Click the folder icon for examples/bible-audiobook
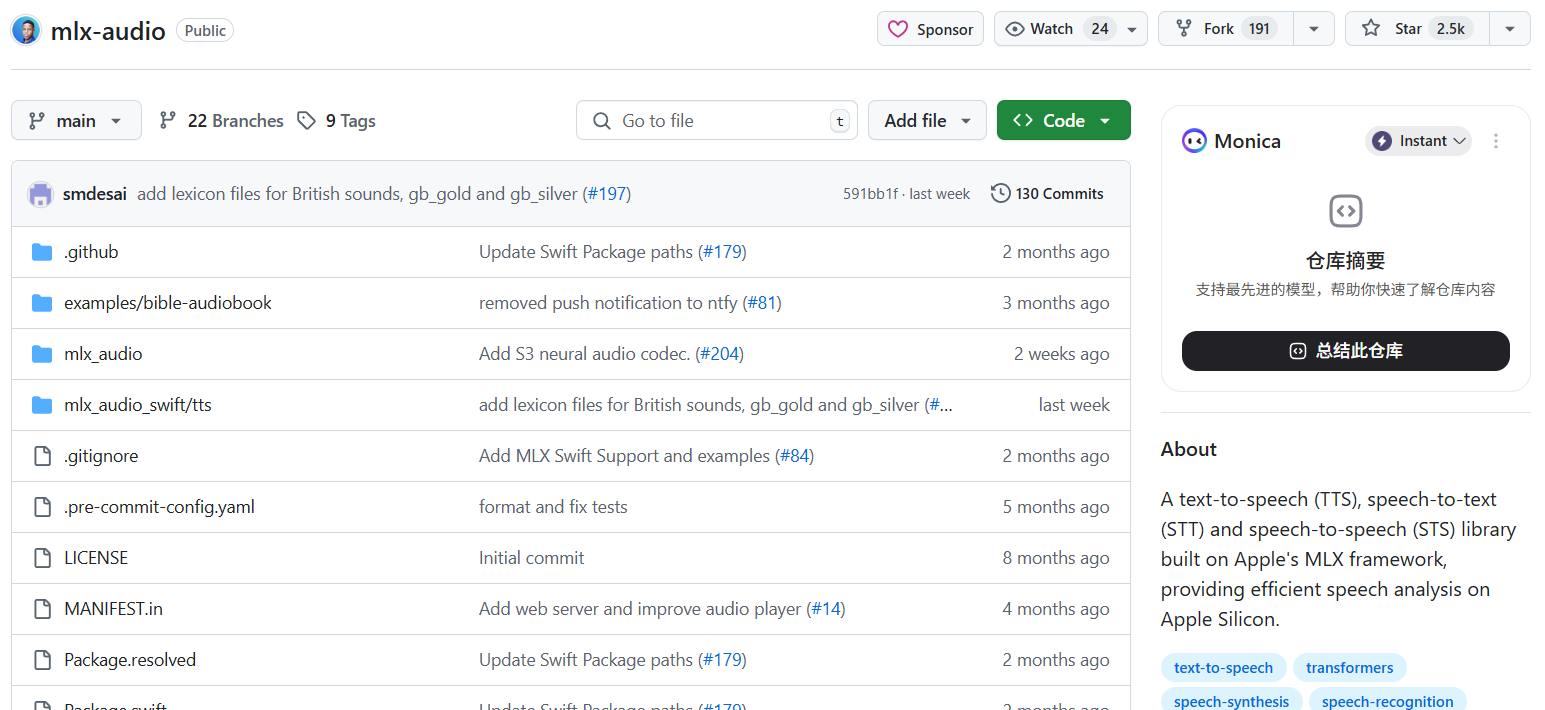The image size is (1545, 710). click(42, 303)
